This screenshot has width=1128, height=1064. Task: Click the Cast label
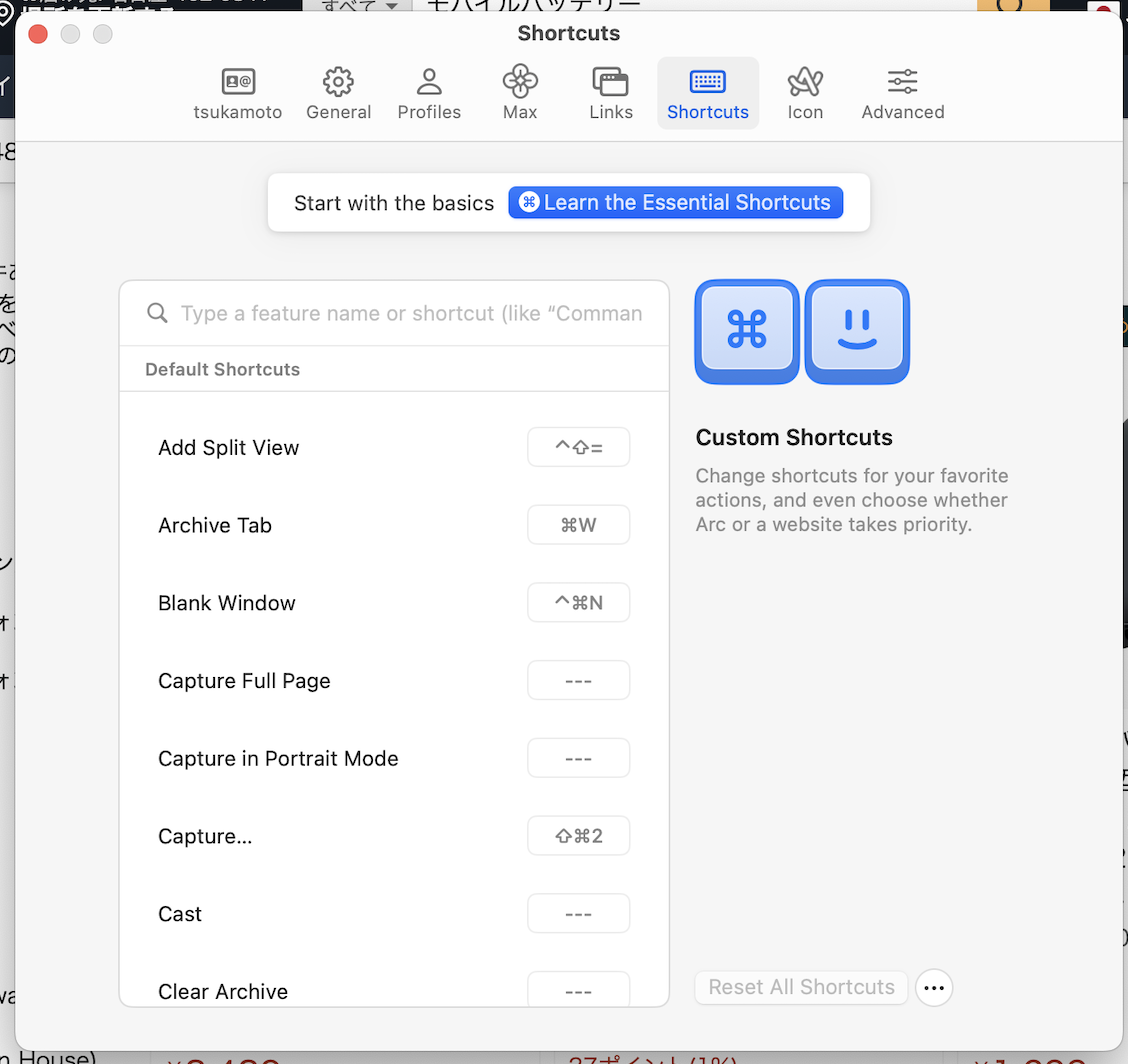coord(180,914)
